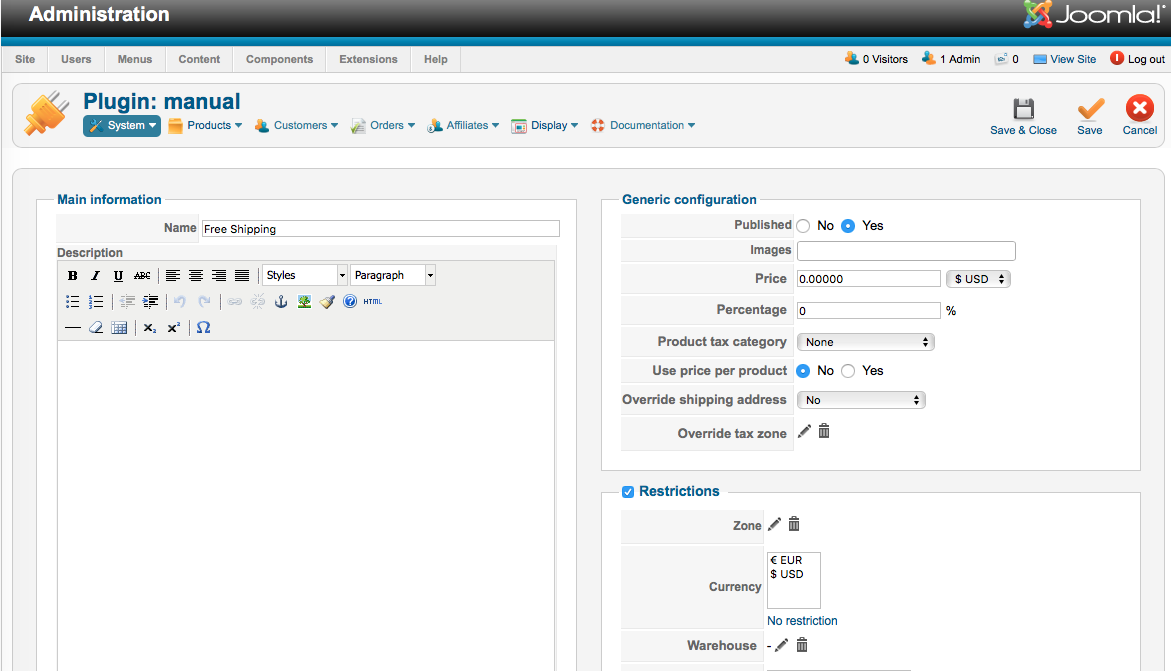Expand the Documentation menu
The image size is (1171, 671).
[643, 126]
